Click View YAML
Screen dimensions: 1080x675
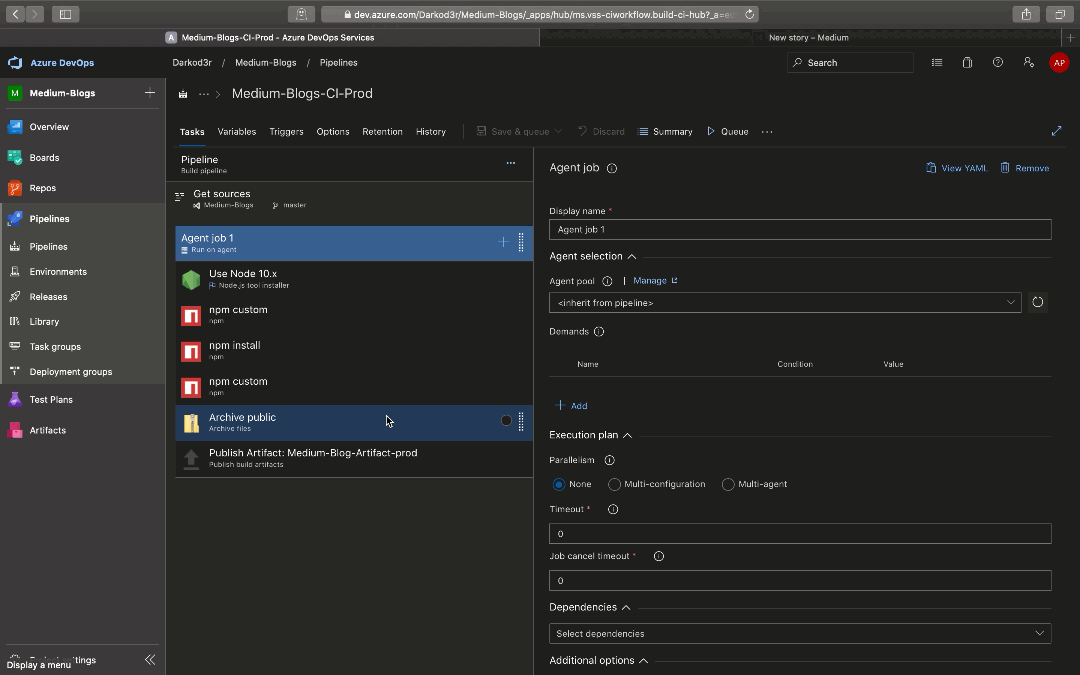(957, 168)
